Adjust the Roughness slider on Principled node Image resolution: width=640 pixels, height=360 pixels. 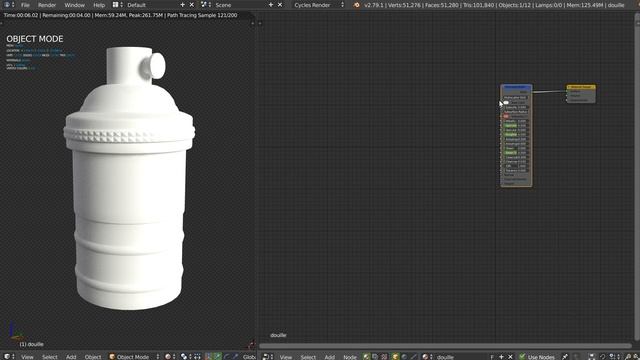(516, 134)
